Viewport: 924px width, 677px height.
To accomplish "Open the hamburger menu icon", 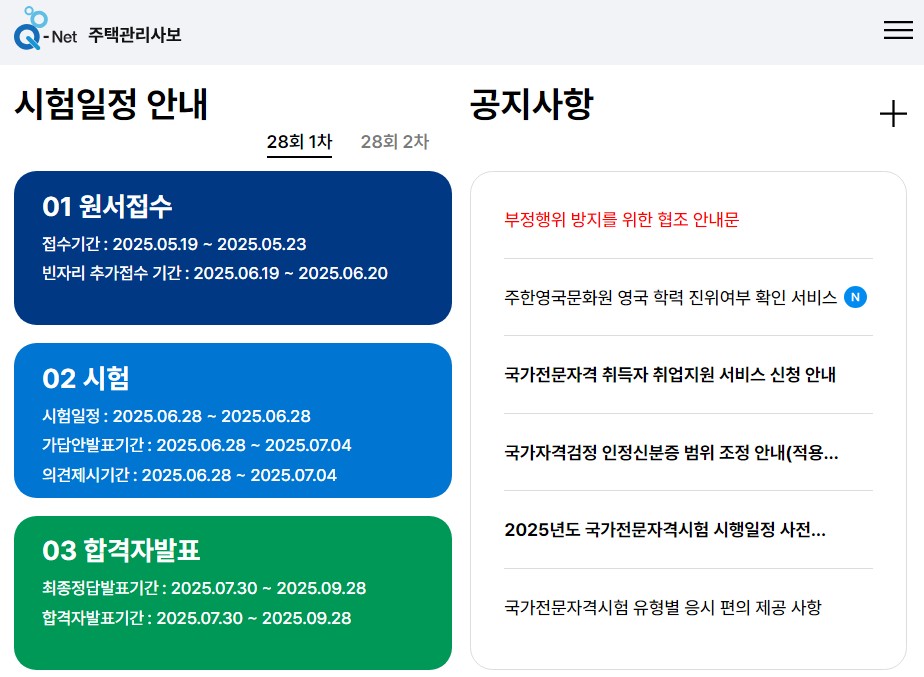I will [898, 30].
